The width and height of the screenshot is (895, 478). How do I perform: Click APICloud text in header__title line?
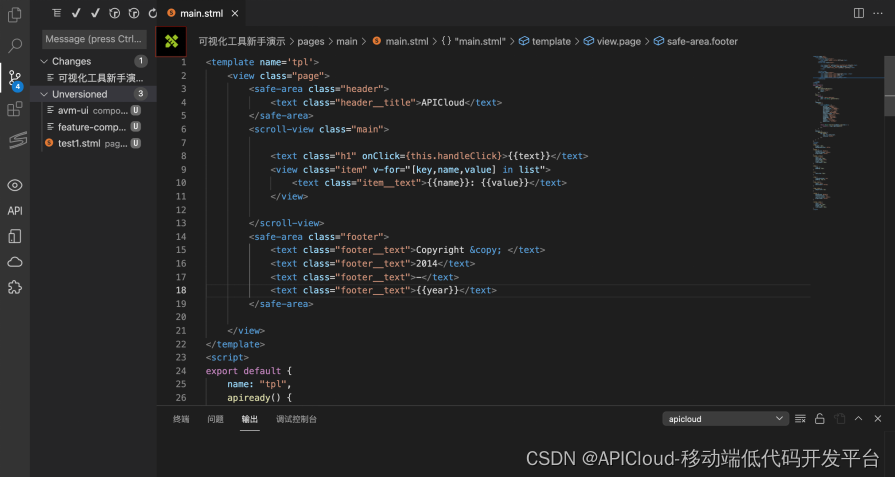pos(443,103)
